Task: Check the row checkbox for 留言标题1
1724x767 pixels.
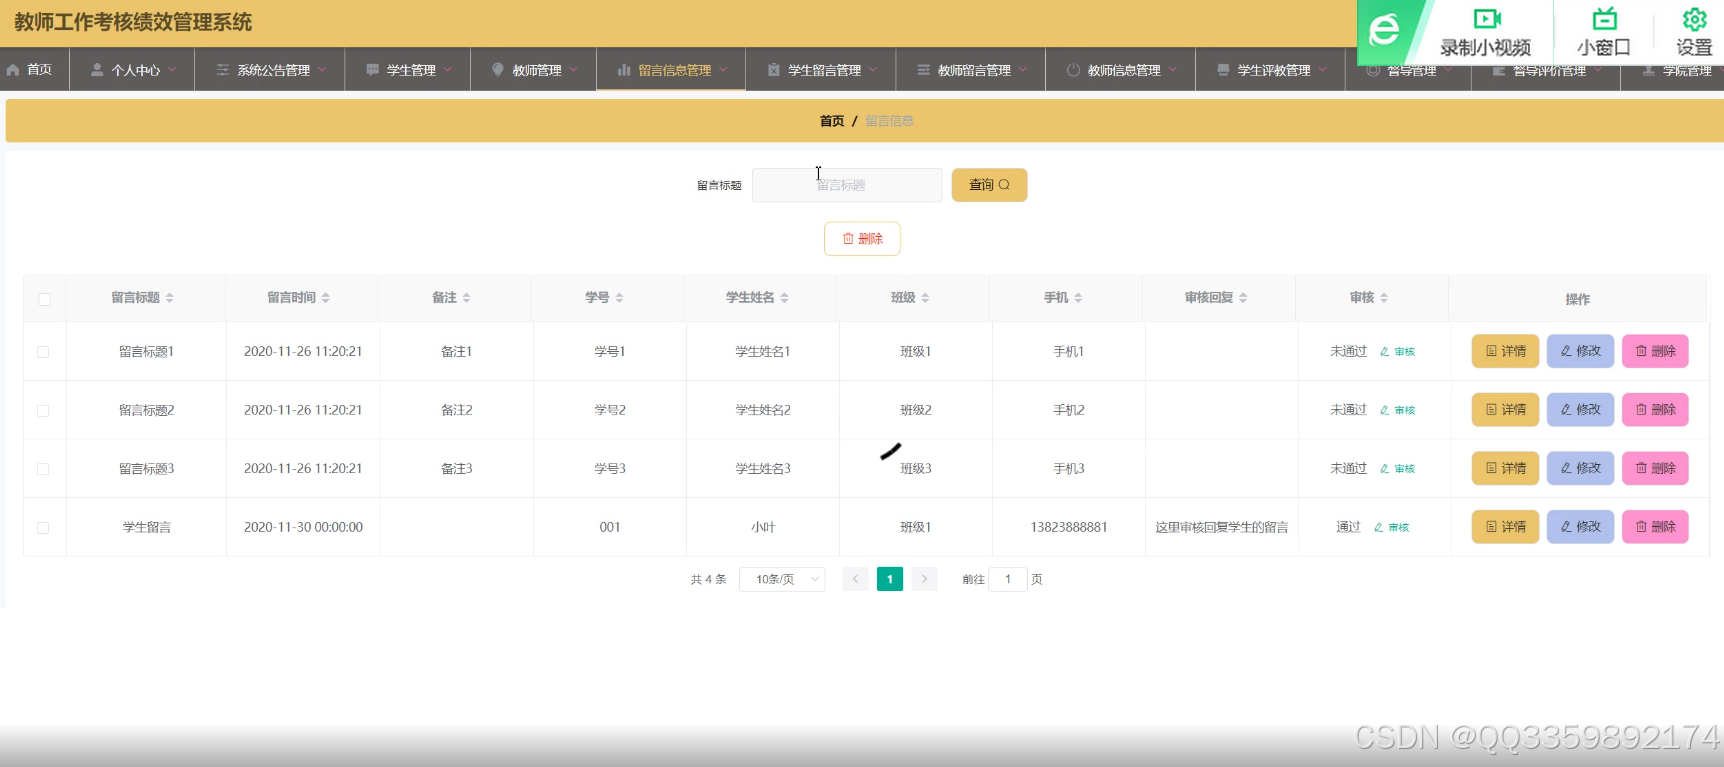Action: 43,352
